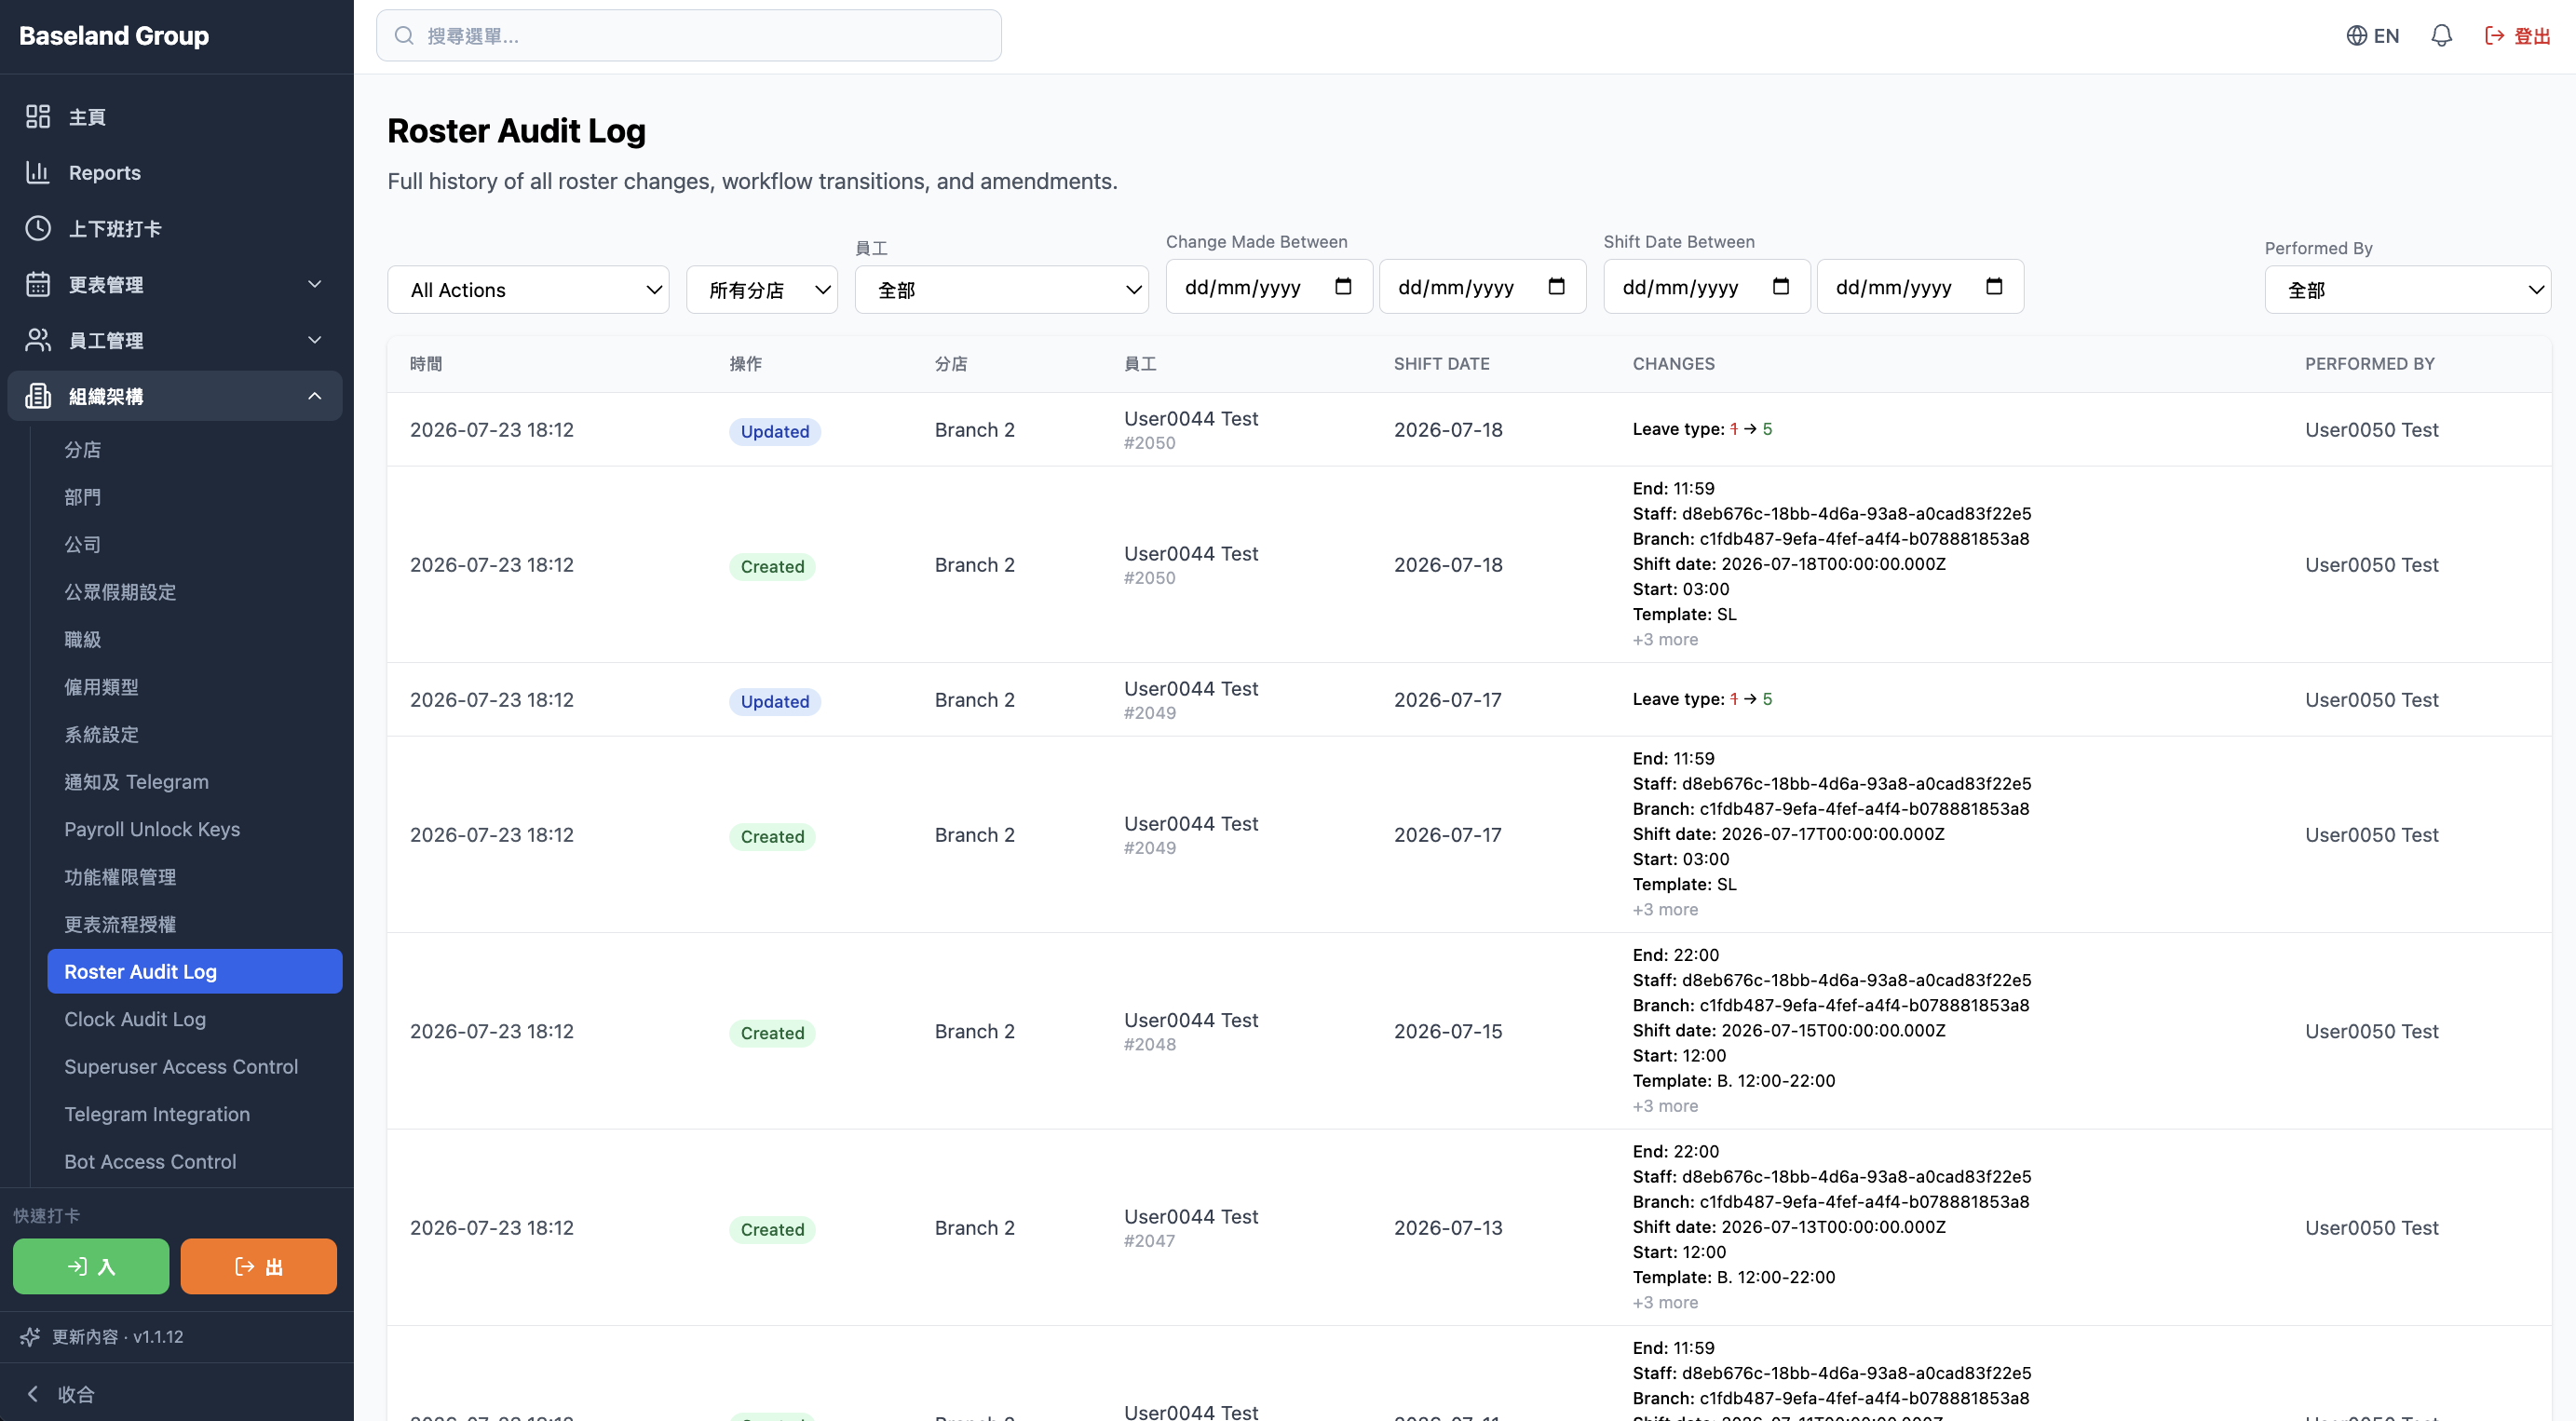Collapse the sidebar with 收合
Screen dimensions: 2576x1421
click(62, 1394)
